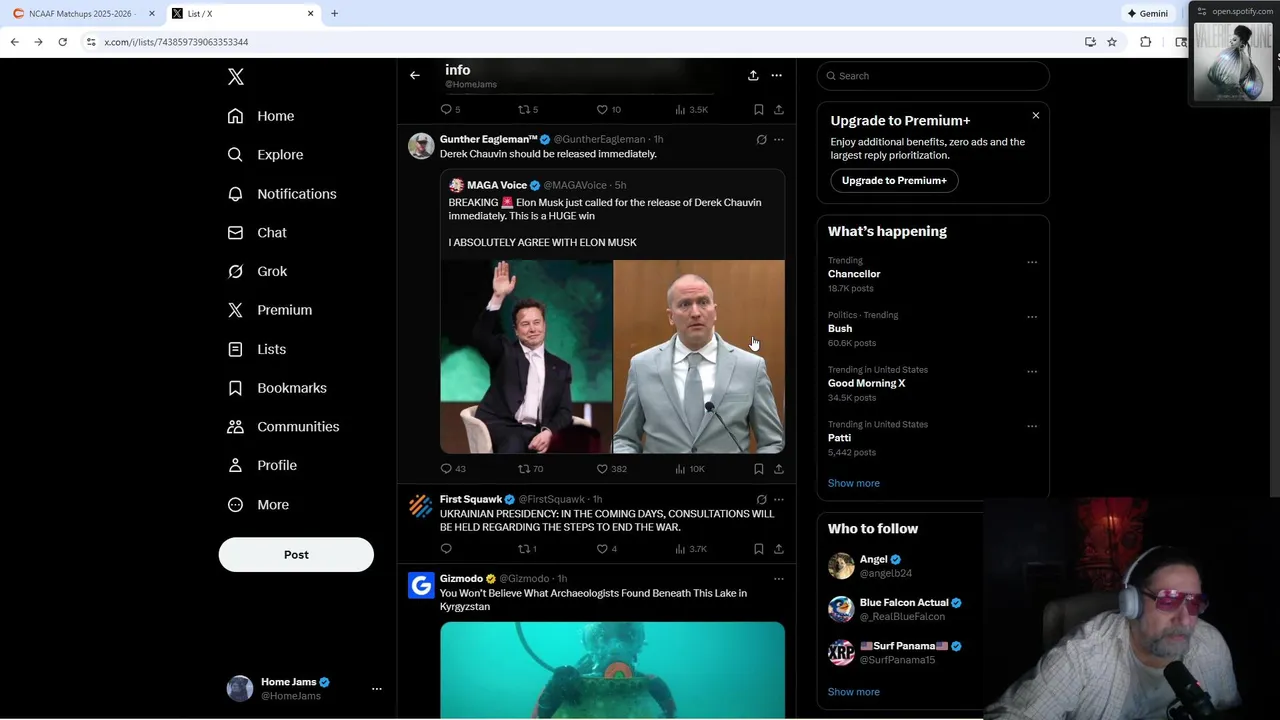Image resolution: width=1280 pixels, height=720 pixels.
Task: Click the X logo icon
Action: [236, 77]
